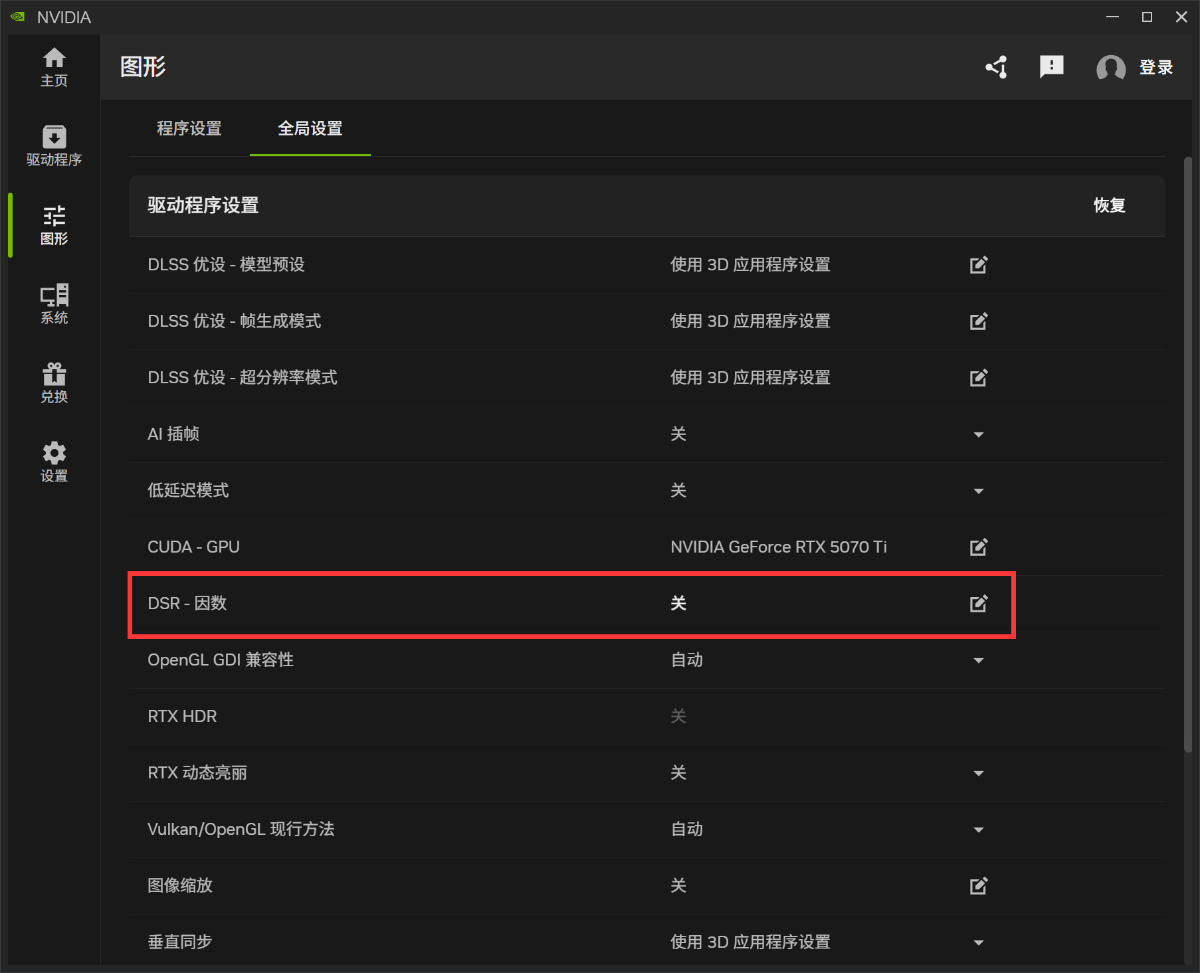
Task: Click the greyed 关 value of RTX HDR
Action: (x=678, y=716)
